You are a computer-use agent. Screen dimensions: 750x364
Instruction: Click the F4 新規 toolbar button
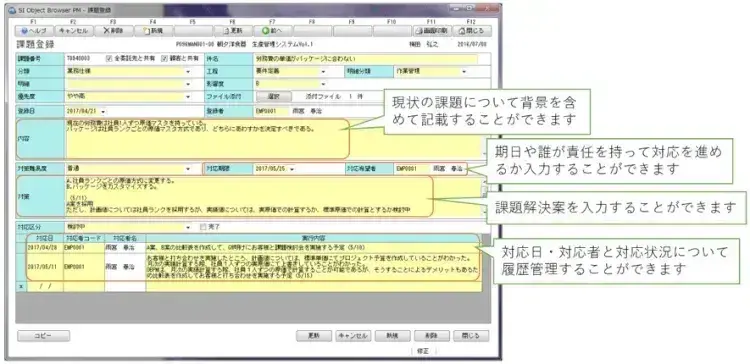point(153,31)
